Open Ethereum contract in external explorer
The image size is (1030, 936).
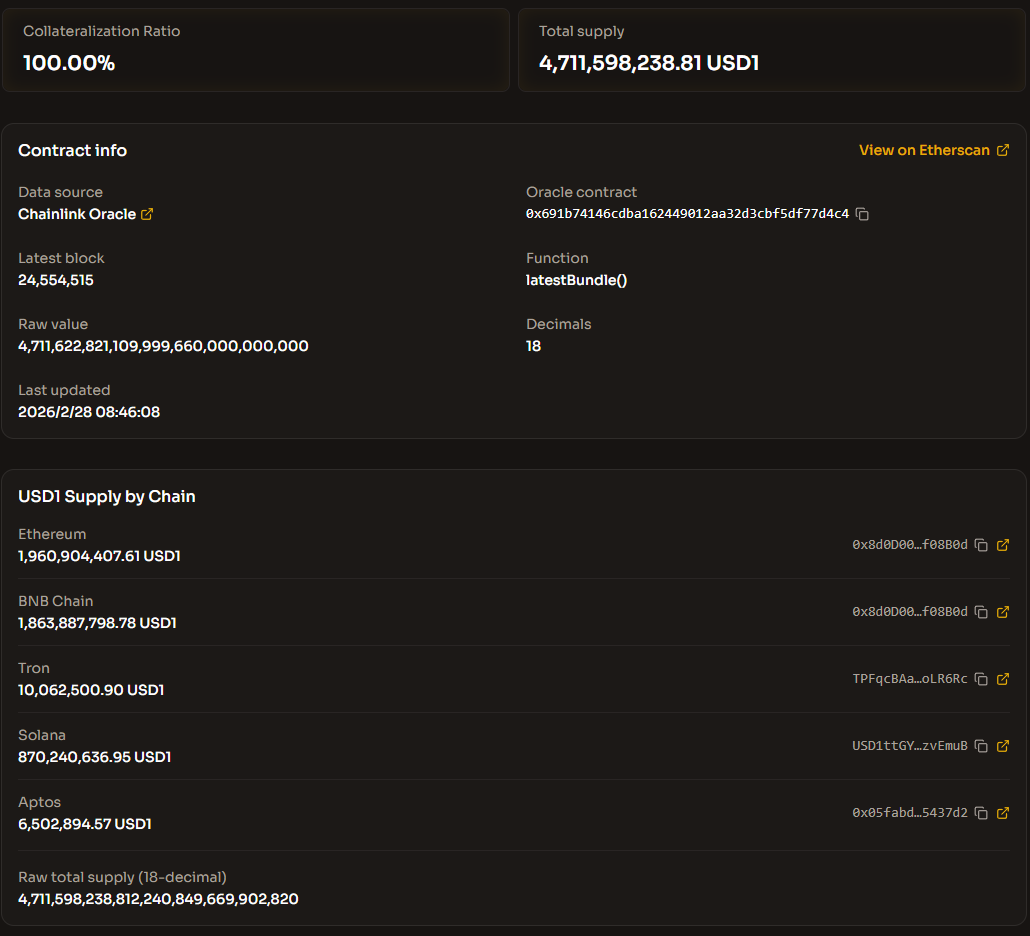(x=1003, y=545)
